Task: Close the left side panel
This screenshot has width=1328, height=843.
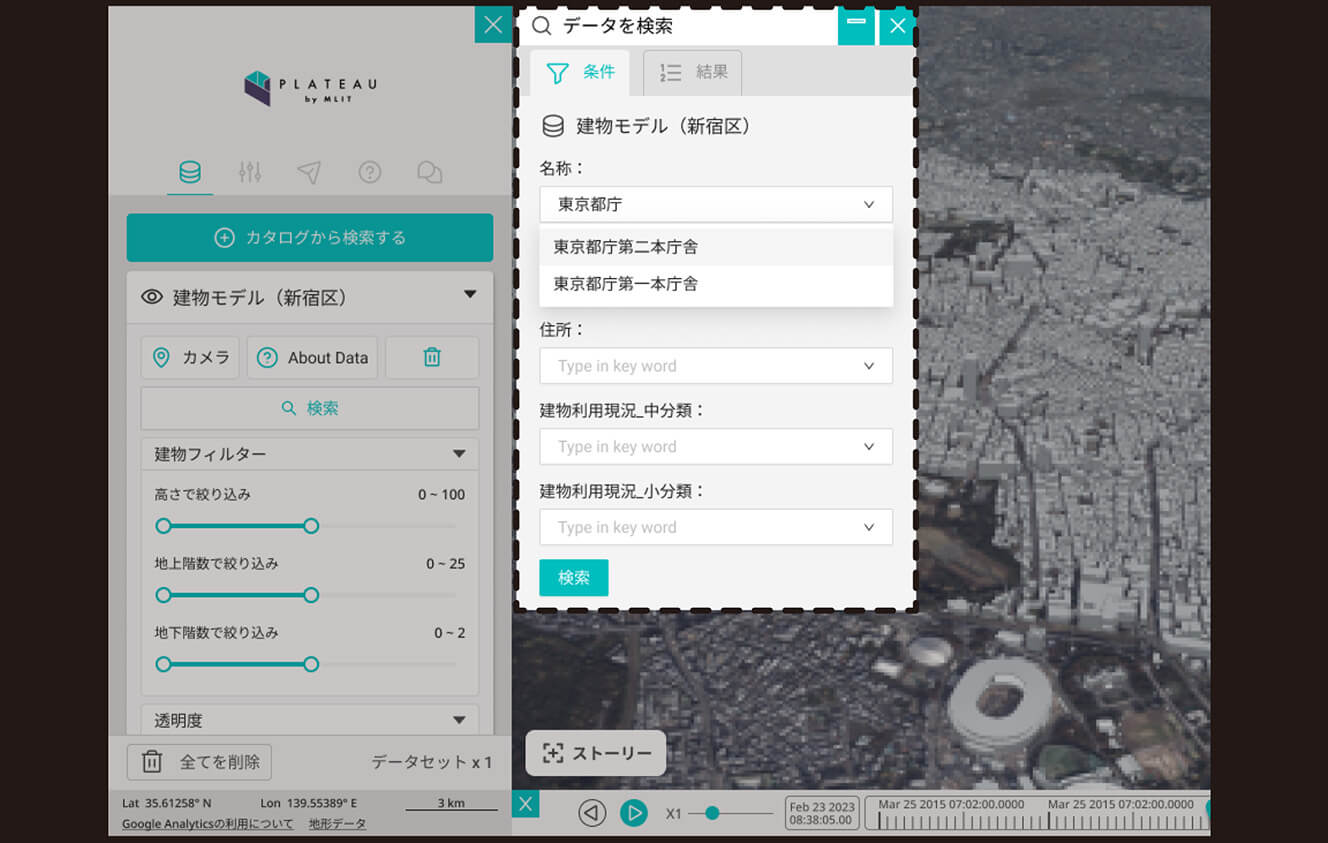Action: coord(493,25)
